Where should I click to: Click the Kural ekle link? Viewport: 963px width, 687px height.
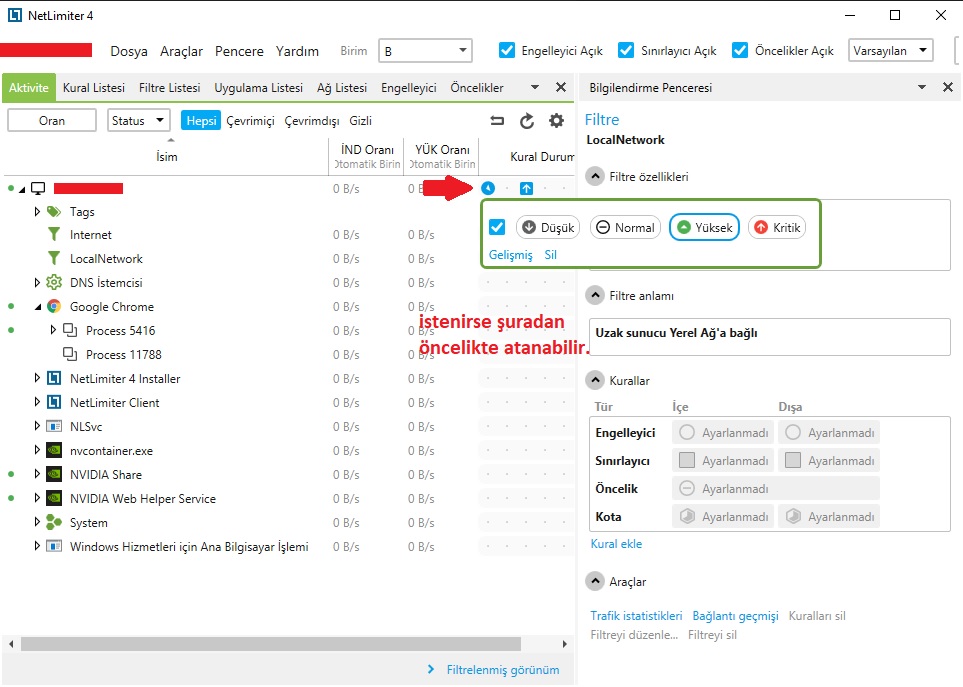616,544
